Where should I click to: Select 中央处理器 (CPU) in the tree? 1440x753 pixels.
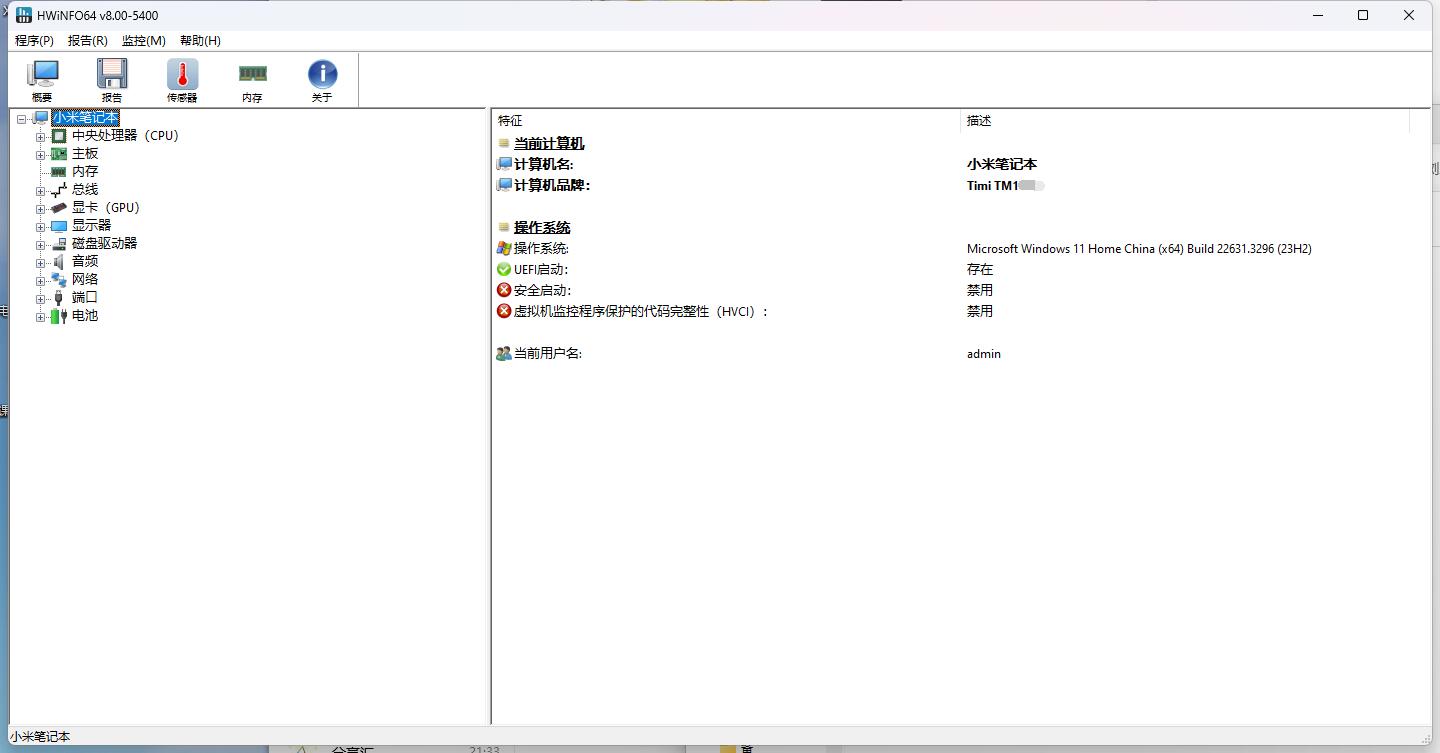point(125,136)
